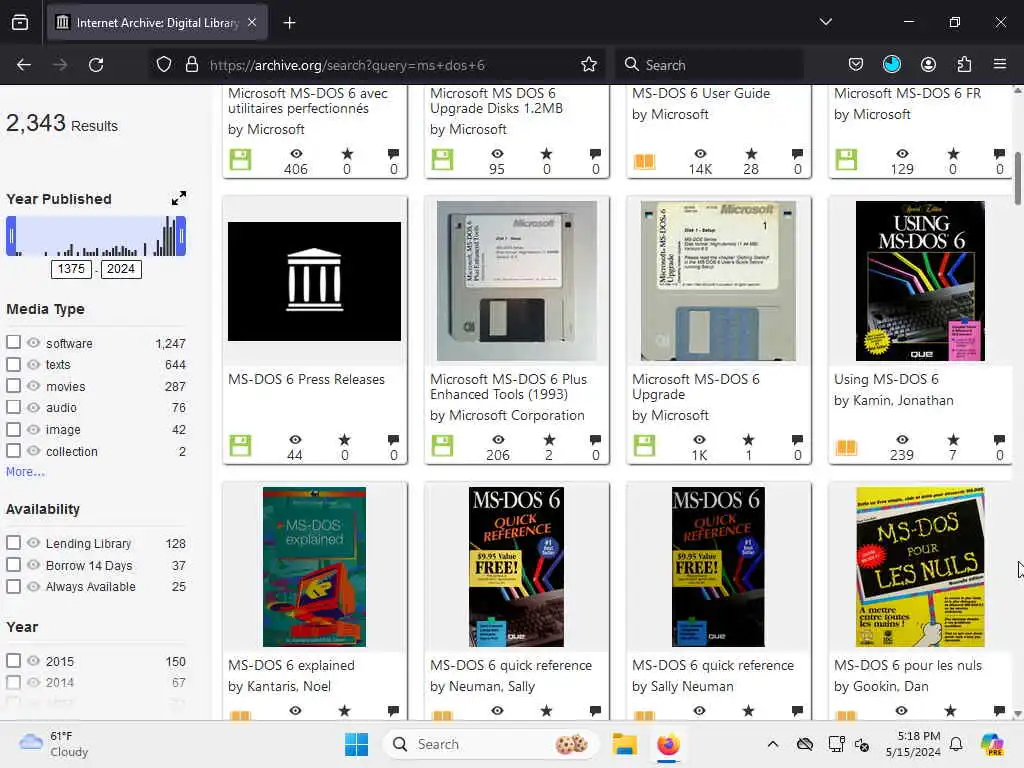The image size is (1024, 768).
Task: Open the Using MS-DOS 6 title
Action: point(886,379)
